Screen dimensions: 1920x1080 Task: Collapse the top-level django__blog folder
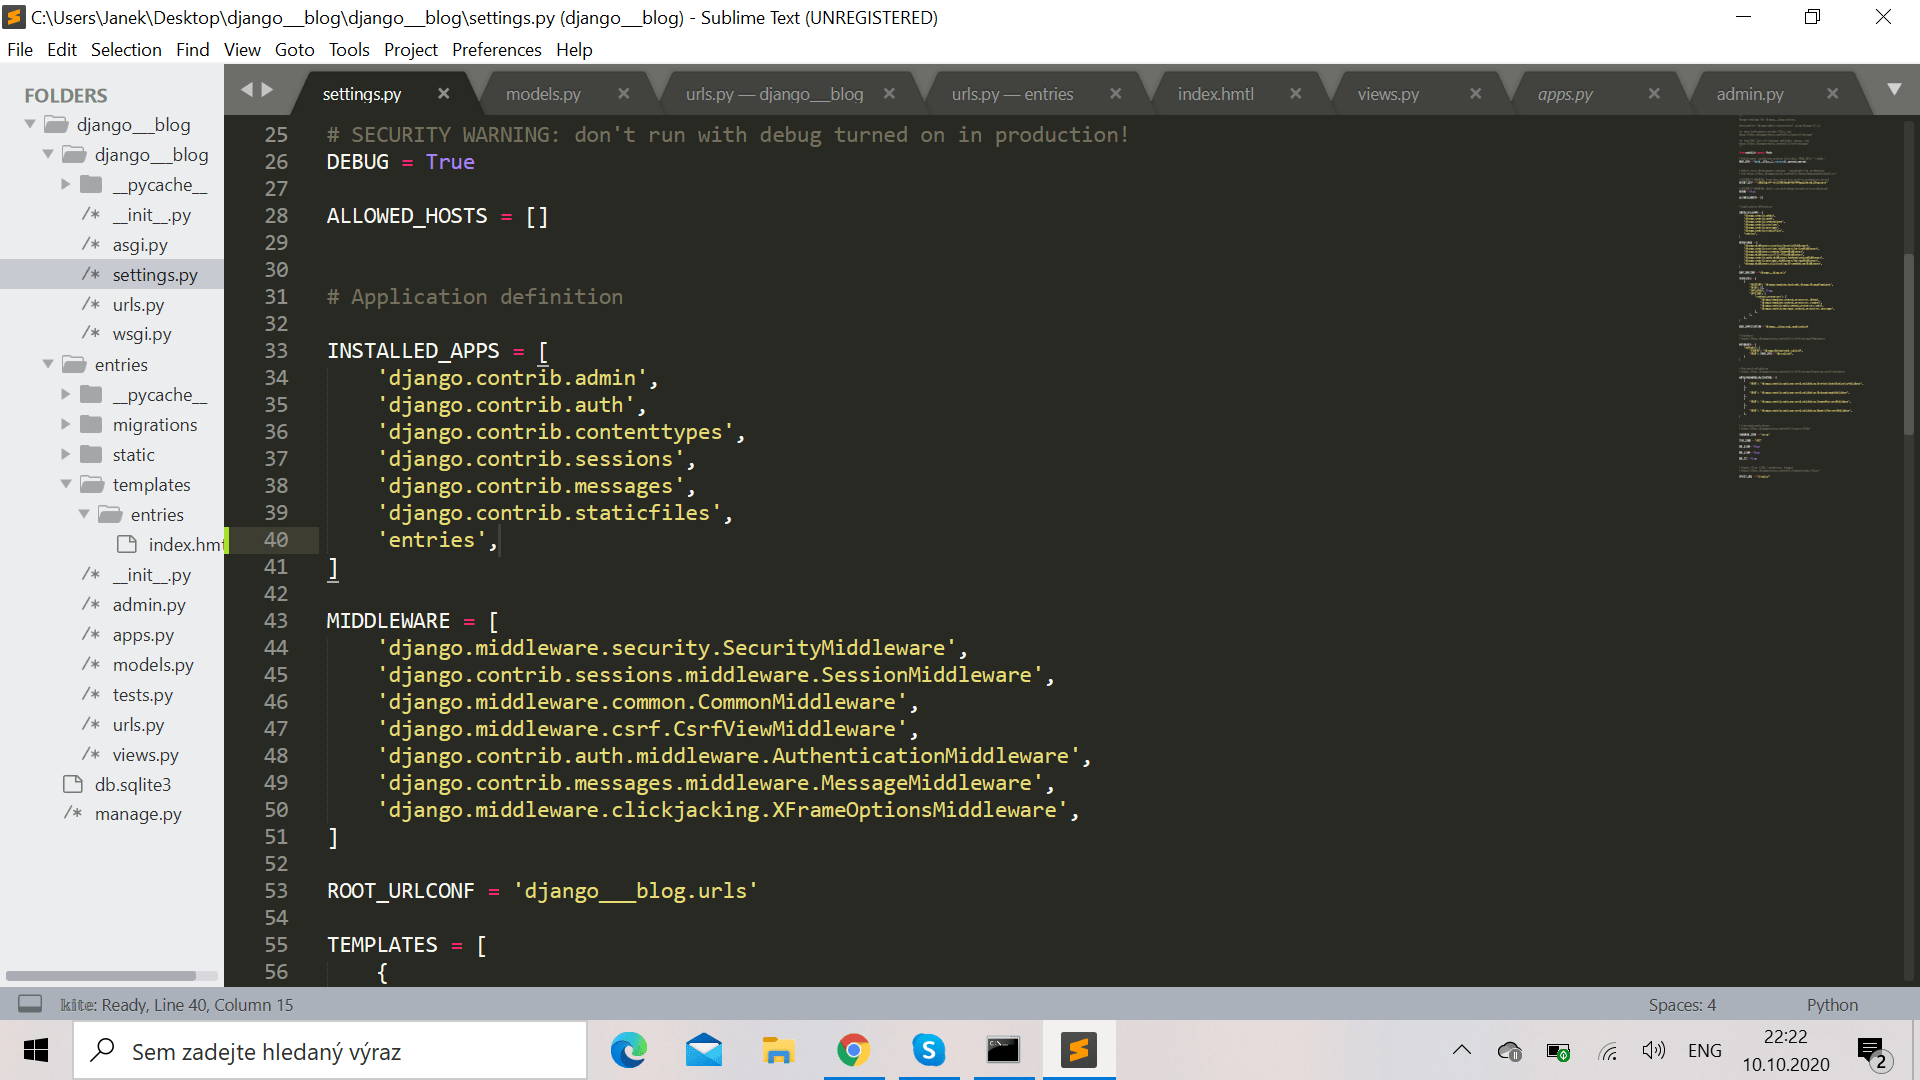coord(30,124)
